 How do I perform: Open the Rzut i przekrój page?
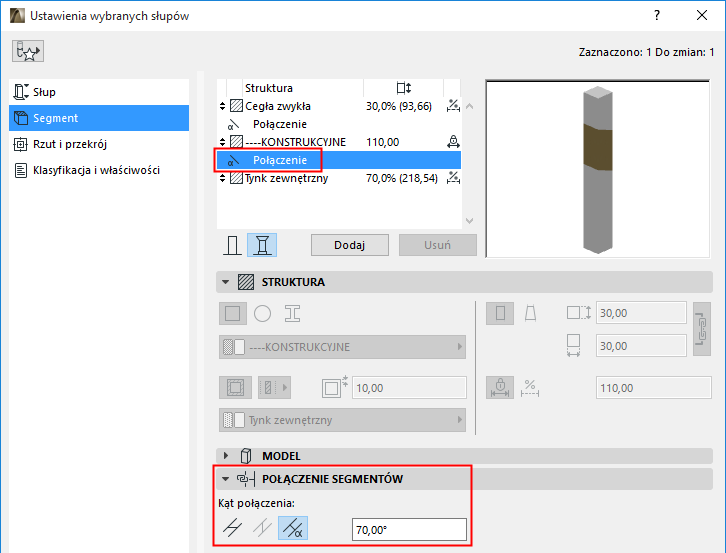(x=99, y=144)
